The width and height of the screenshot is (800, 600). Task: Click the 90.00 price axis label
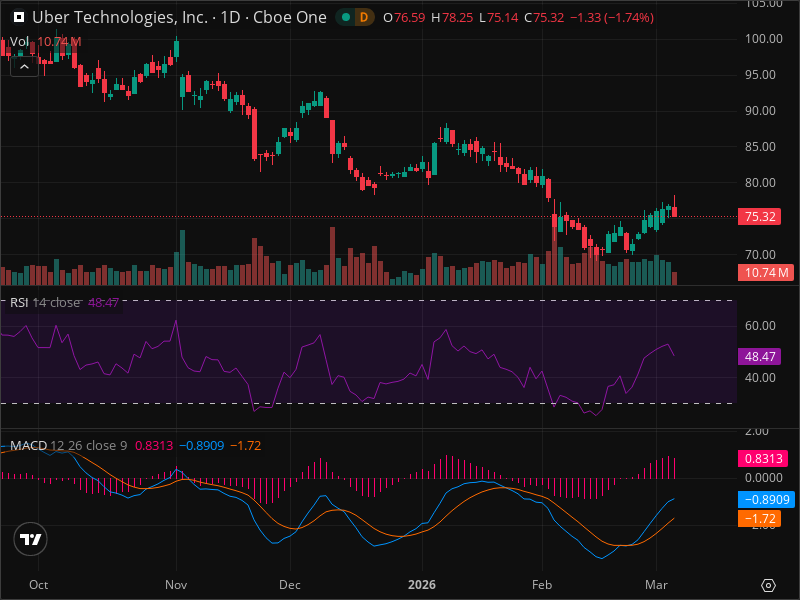[x=760, y=111]
